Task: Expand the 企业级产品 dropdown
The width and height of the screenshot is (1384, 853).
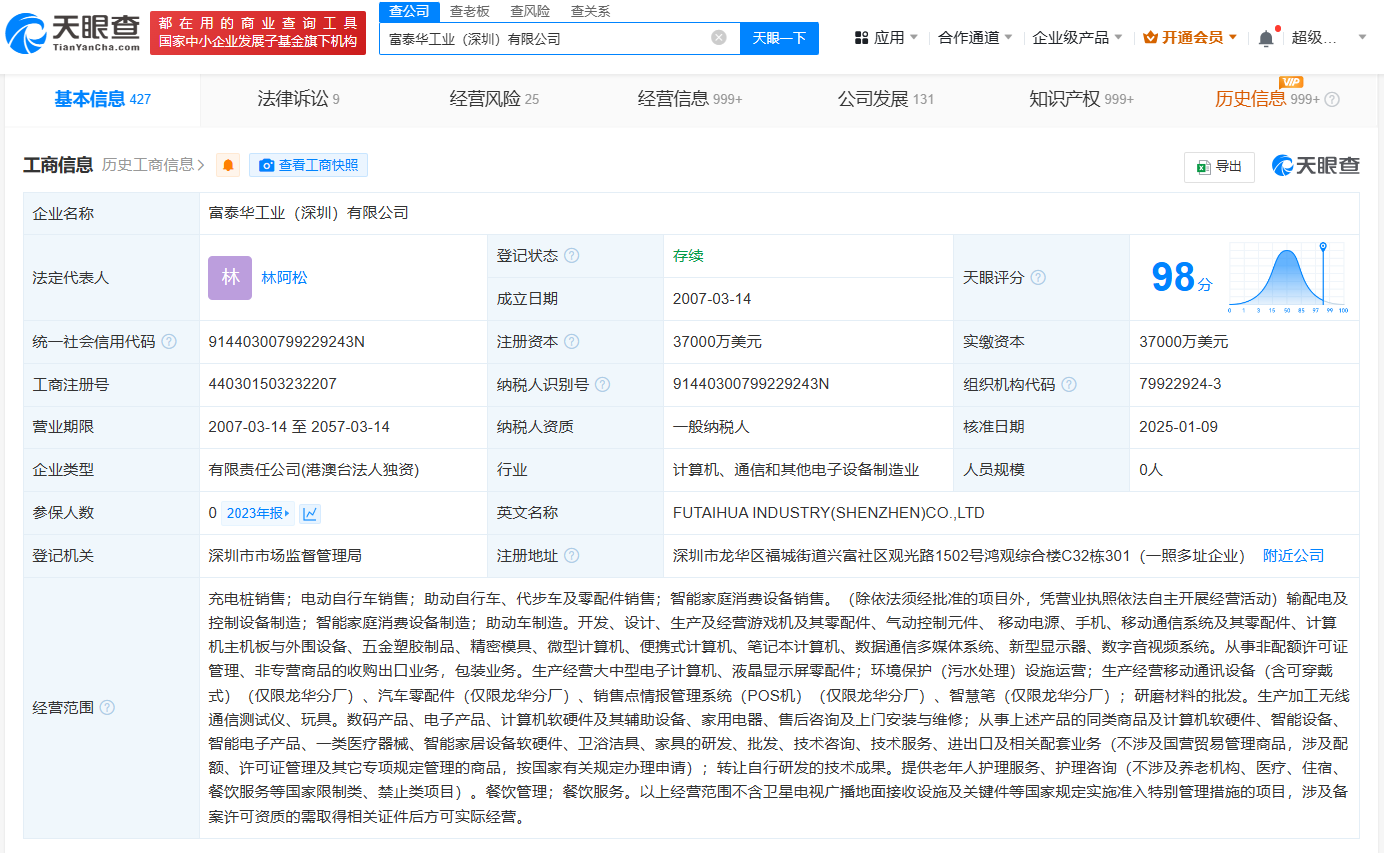Action: click(1077, 38)
